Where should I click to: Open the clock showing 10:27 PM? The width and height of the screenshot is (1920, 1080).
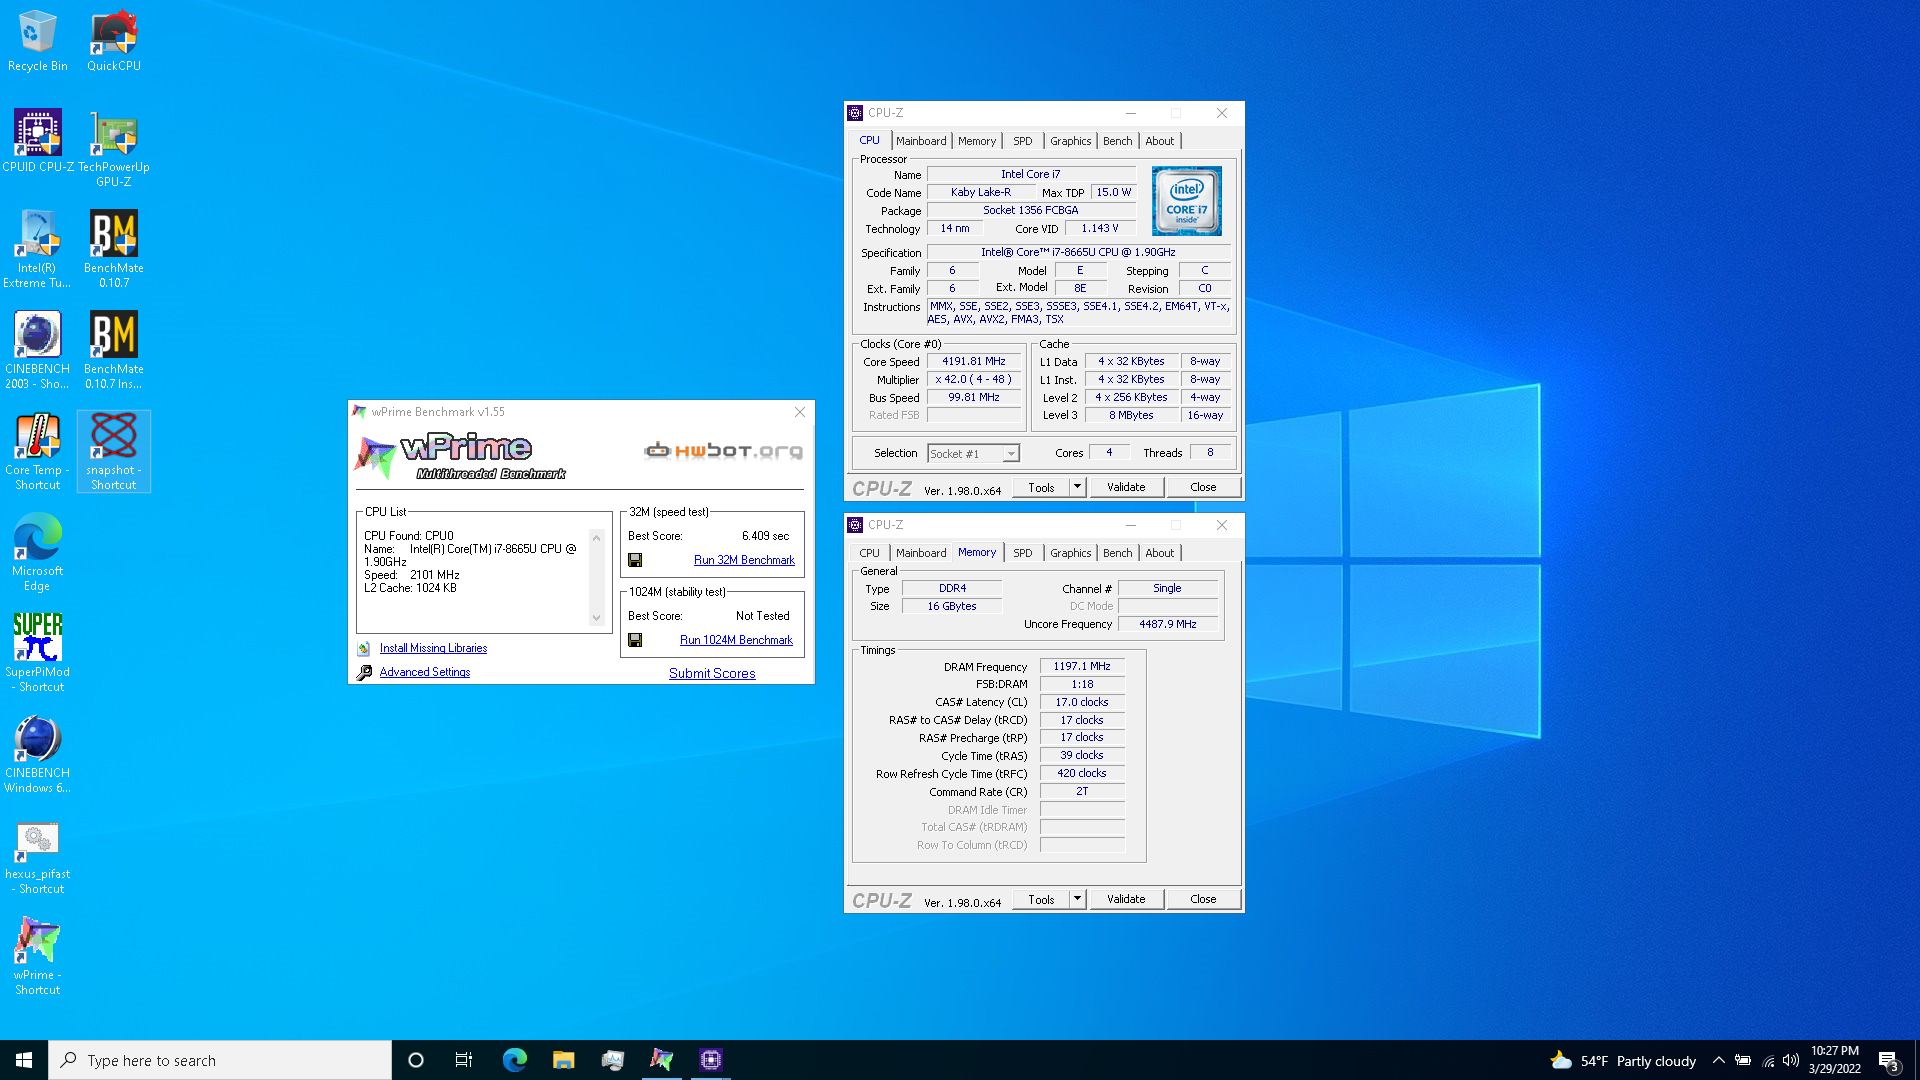coord(1835,1060)
